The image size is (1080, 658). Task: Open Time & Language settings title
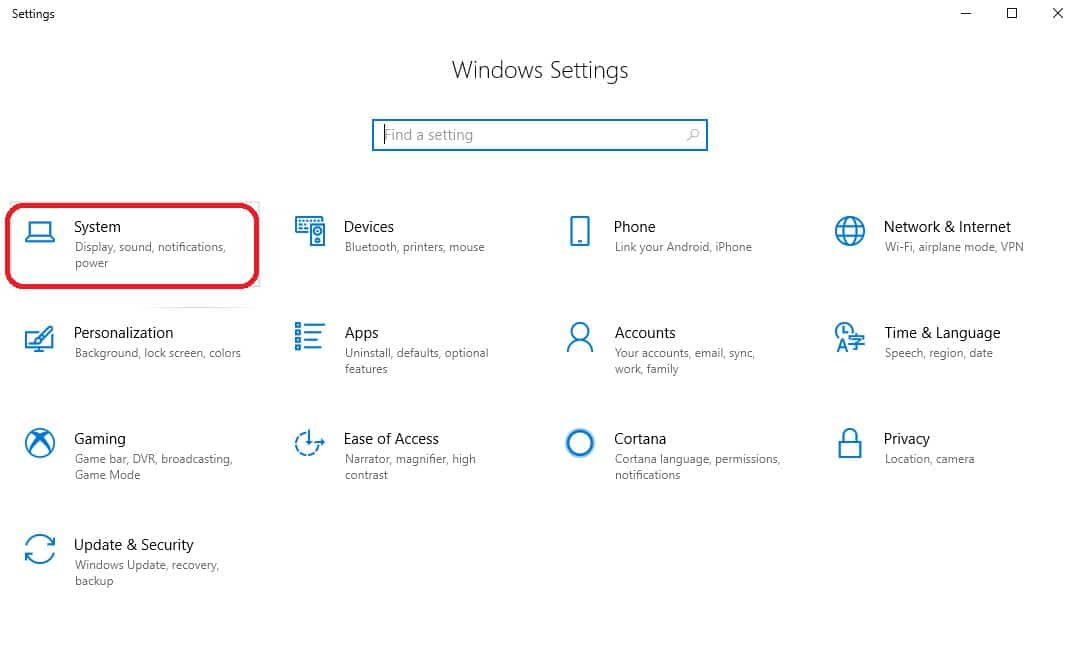pos(942,333)
